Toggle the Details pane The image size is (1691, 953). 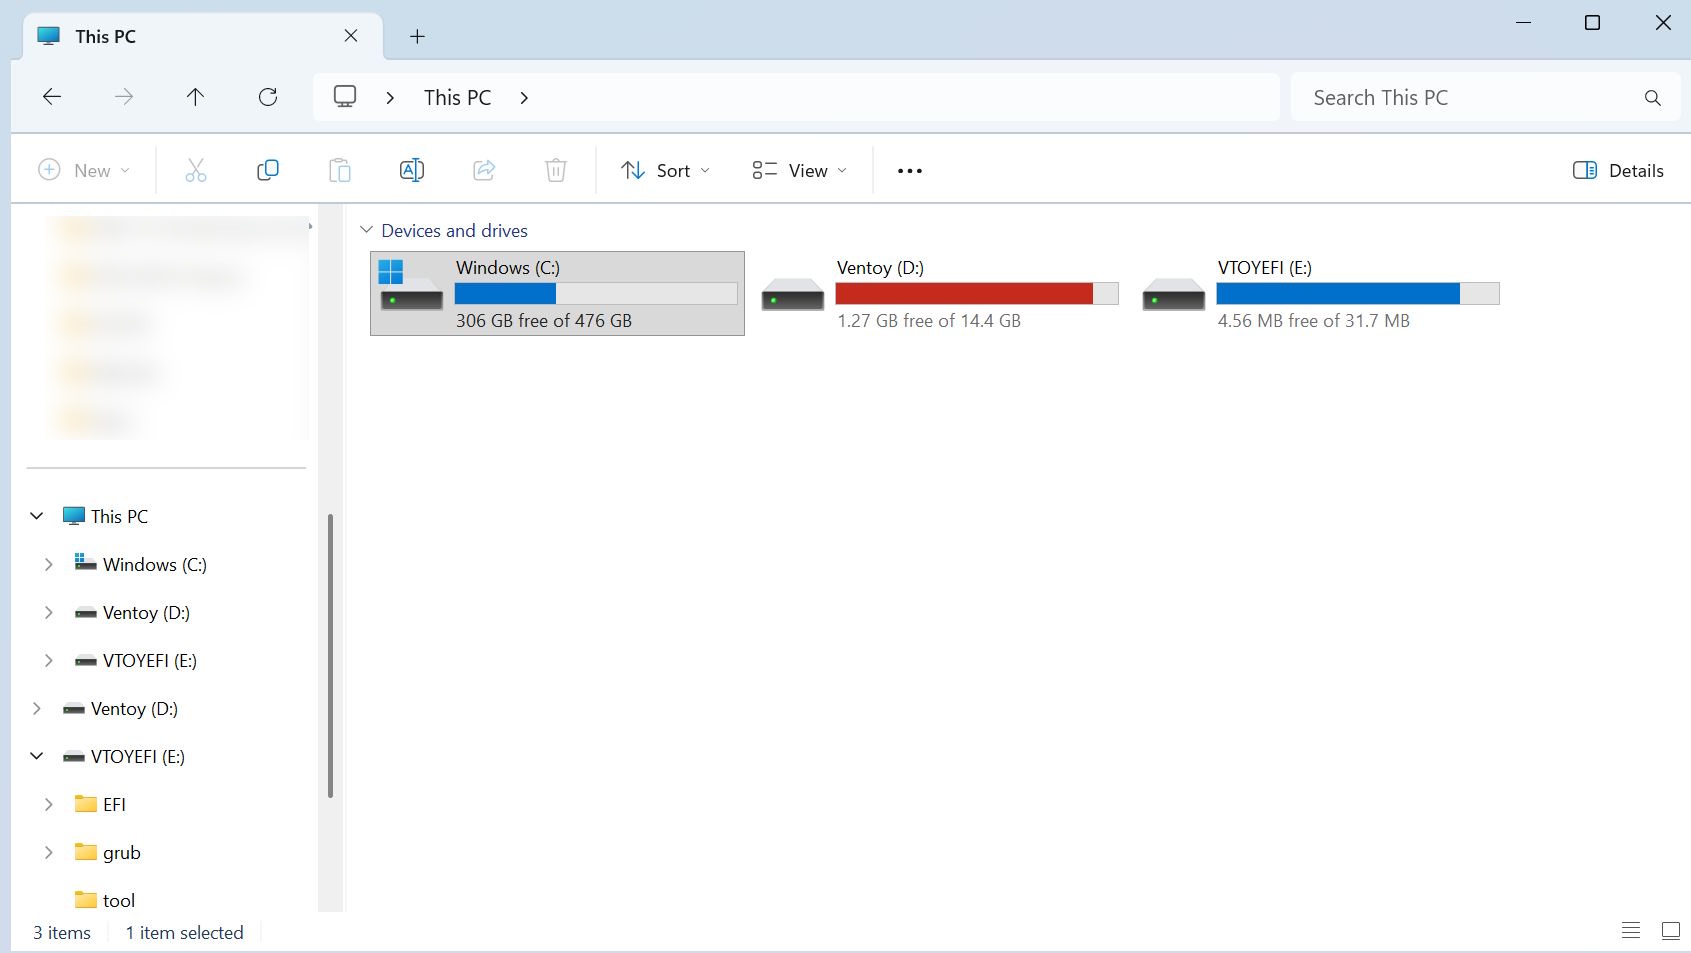click(x=1618, y=171)
